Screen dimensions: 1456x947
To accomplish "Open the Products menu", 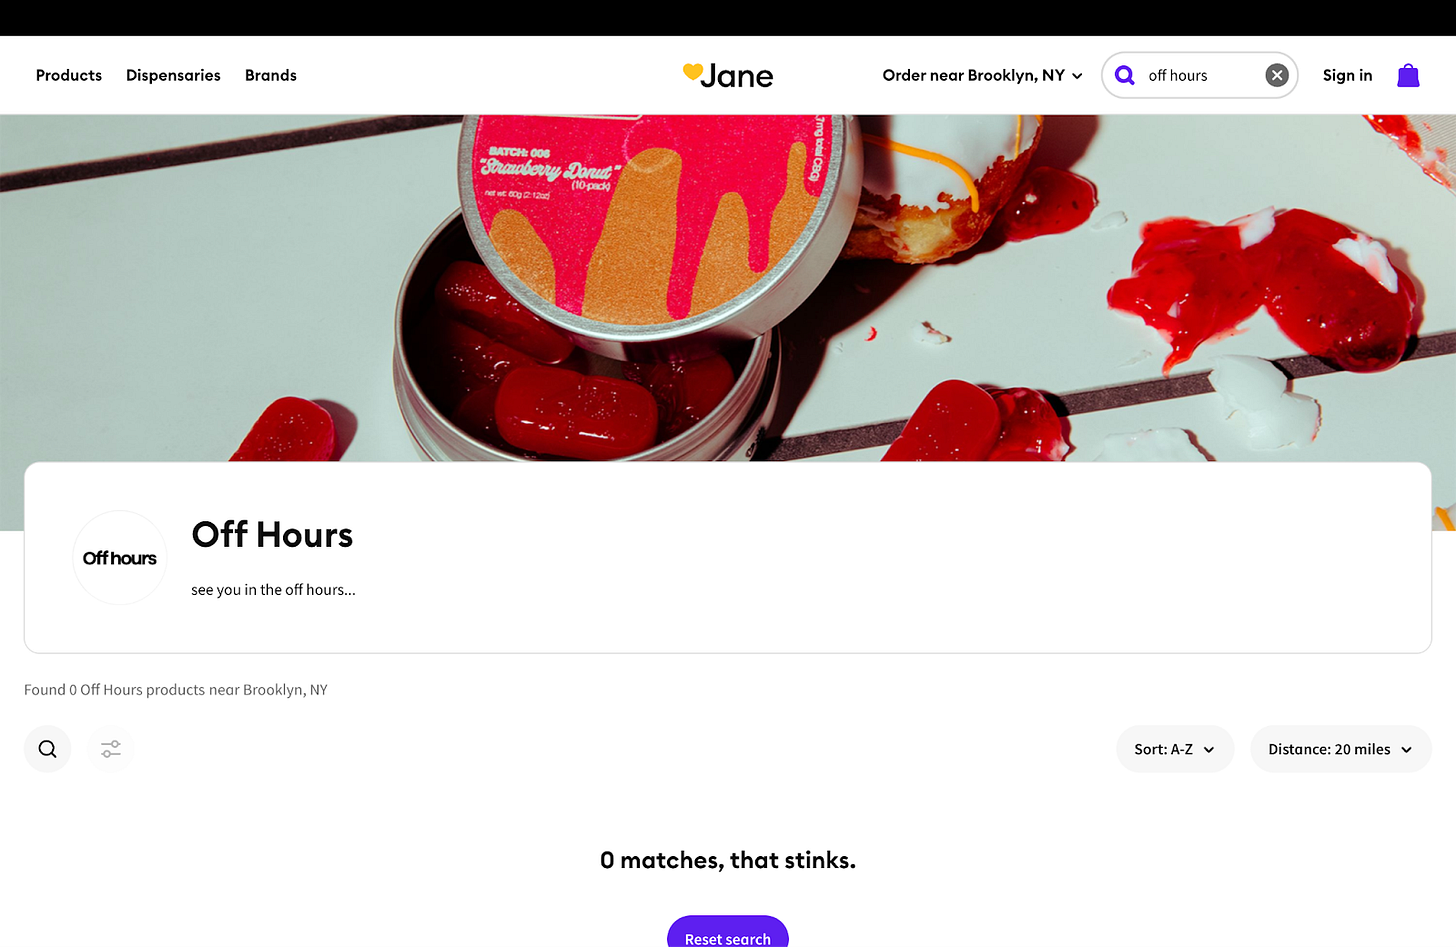I will [x=69, y=75].
